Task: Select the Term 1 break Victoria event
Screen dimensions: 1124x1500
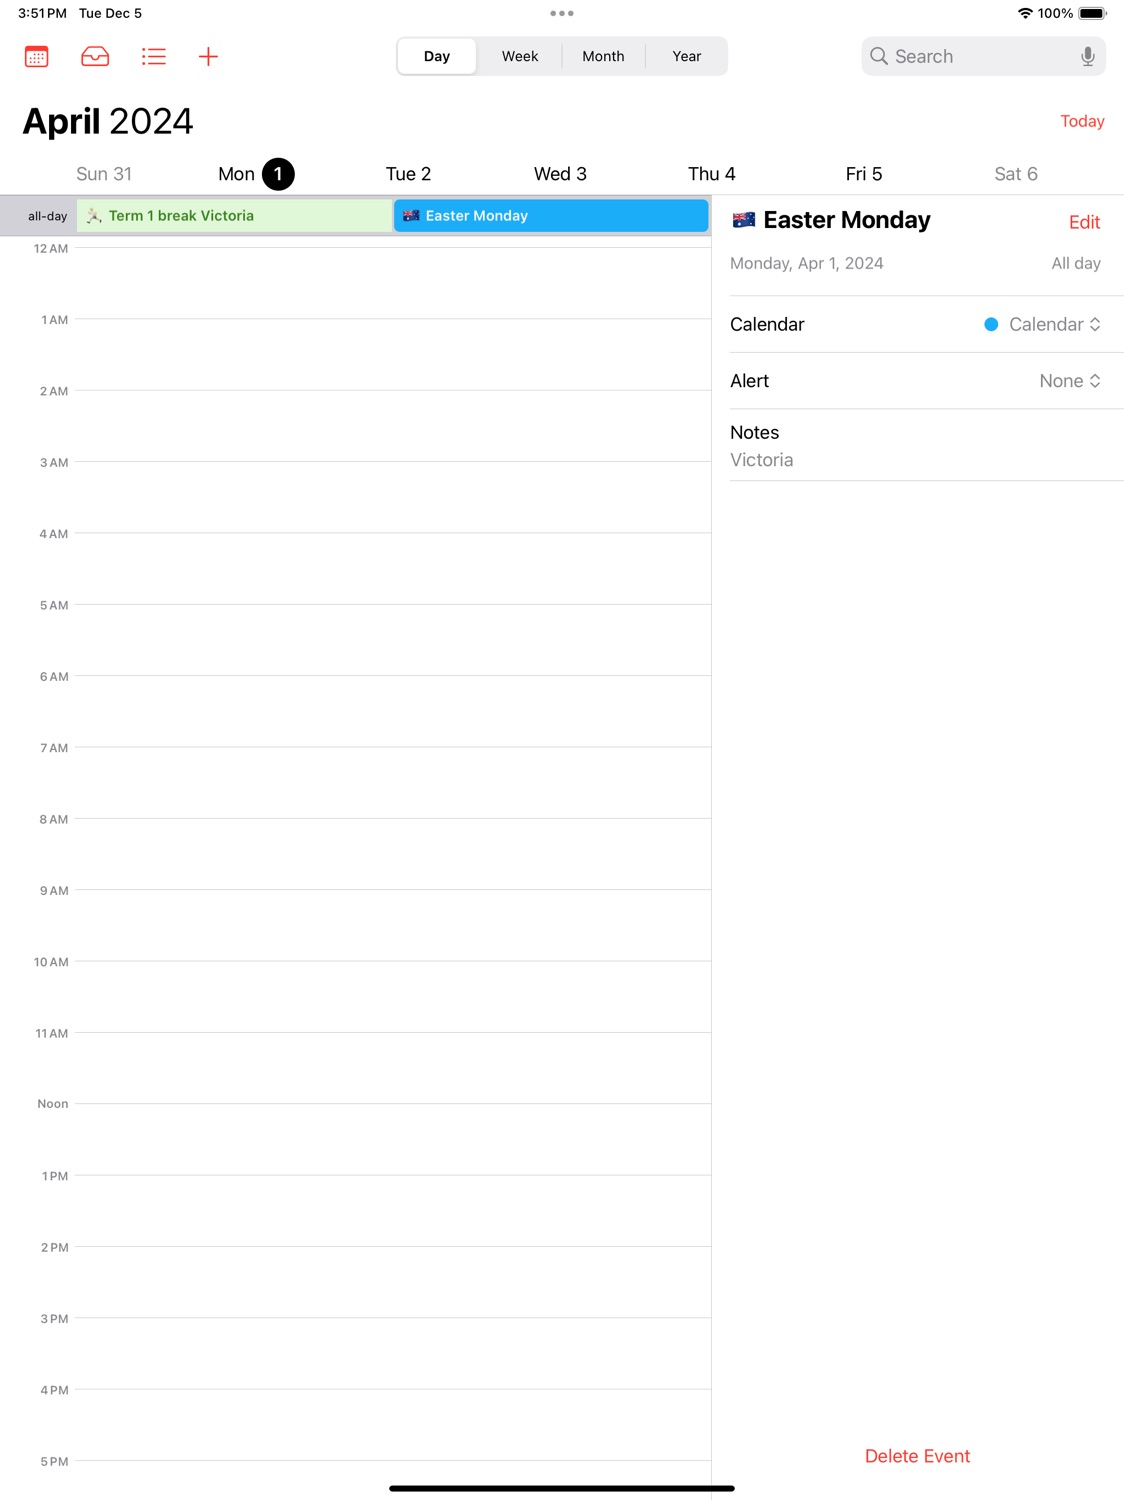Action: (234, 216)
